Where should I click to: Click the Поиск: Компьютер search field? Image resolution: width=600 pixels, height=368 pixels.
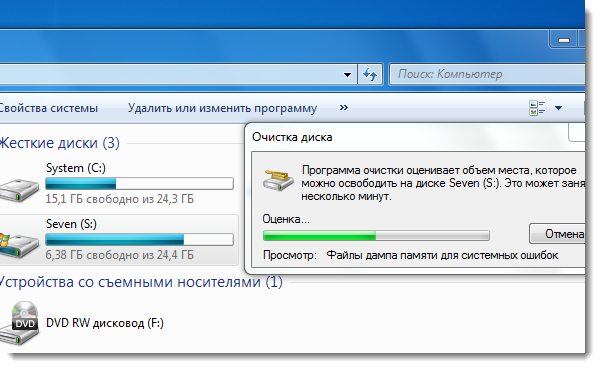click(x=487, y=74)
